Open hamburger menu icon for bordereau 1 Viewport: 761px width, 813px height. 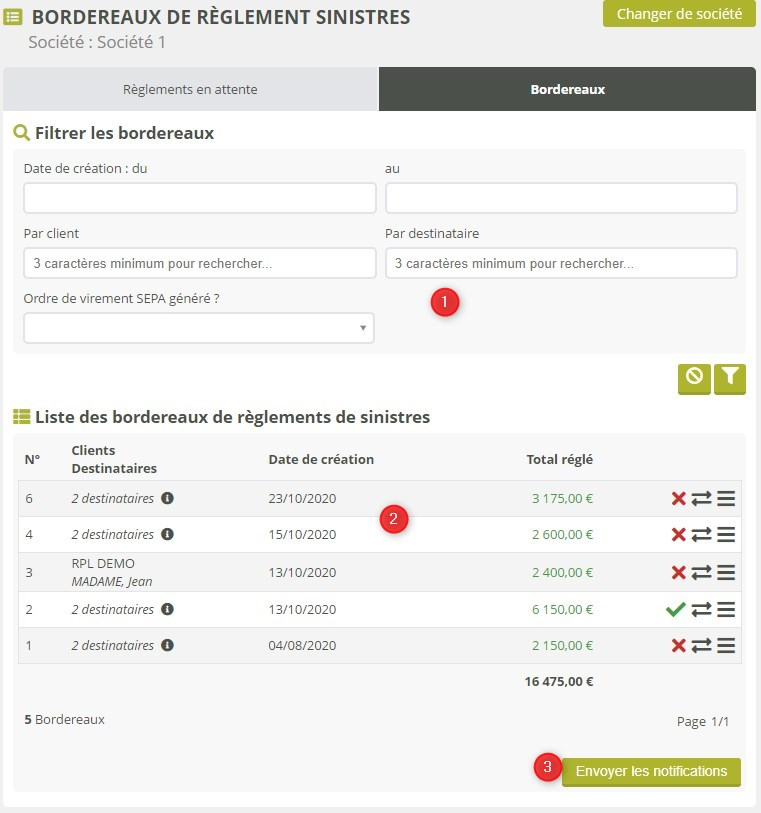pyautogui.click(x=726, y=646)
